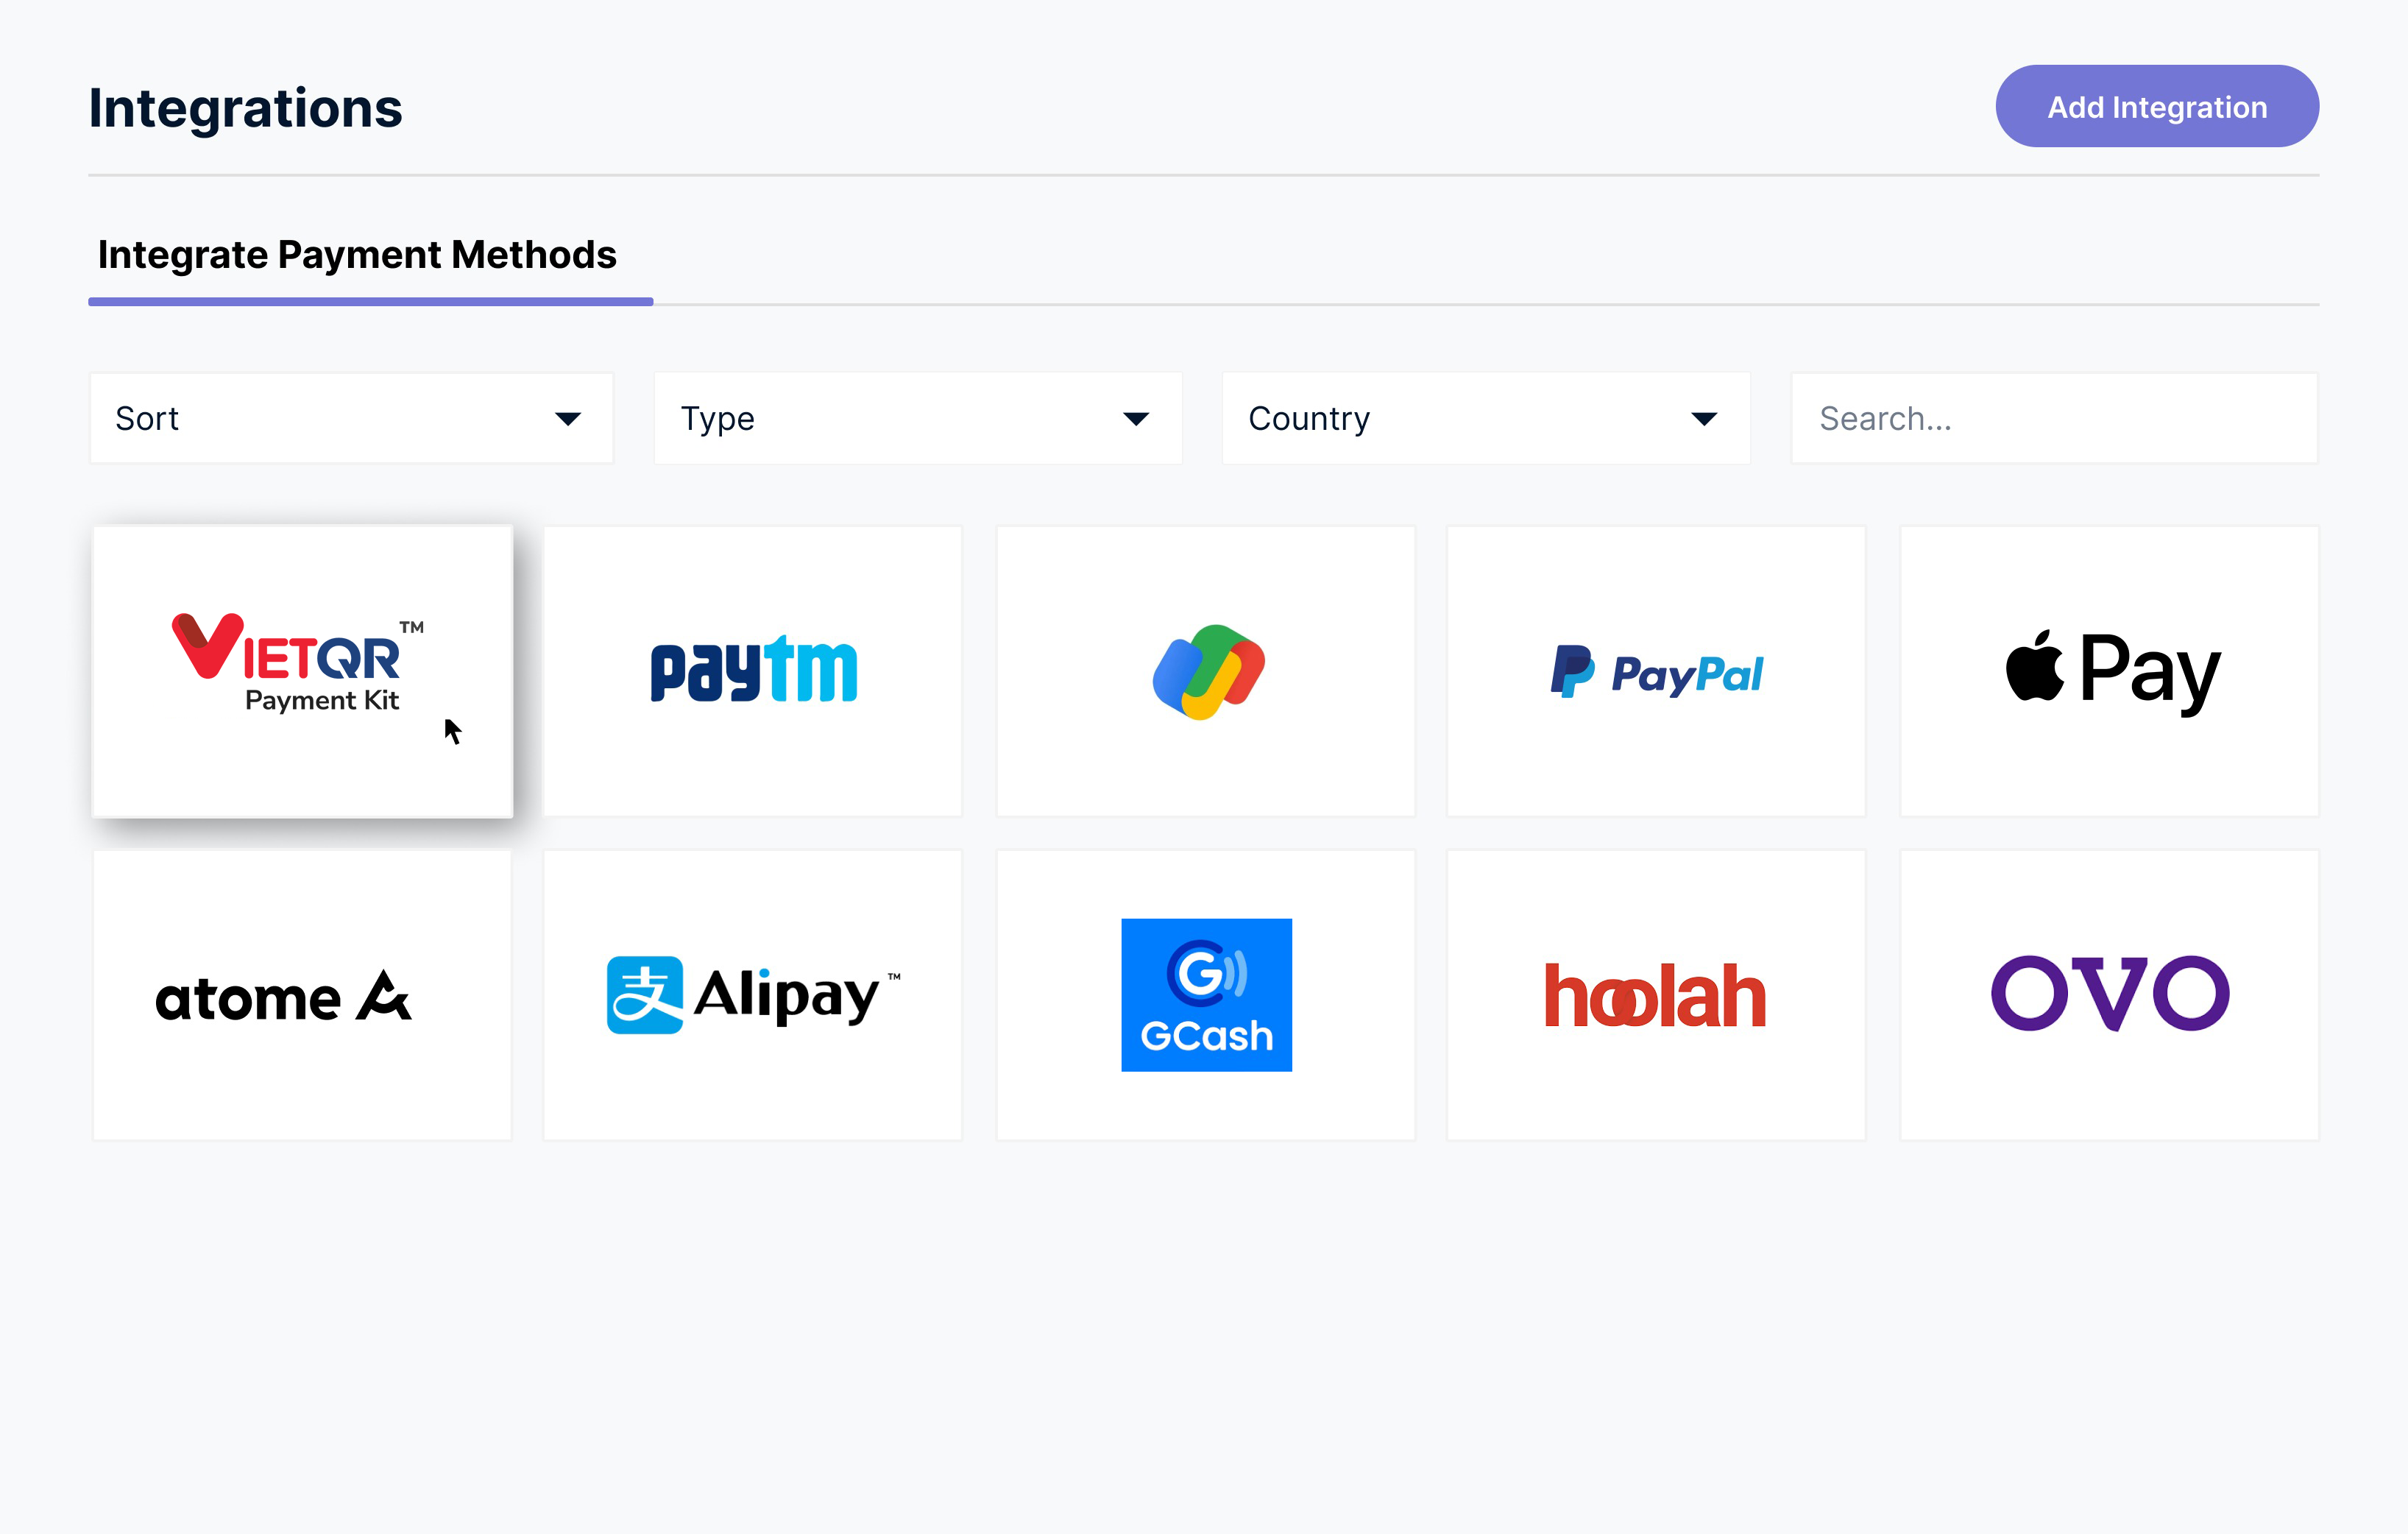2408x1534 pixels.
Task: Click the hoolah integration card
Action: click(x=1655, y=994)
